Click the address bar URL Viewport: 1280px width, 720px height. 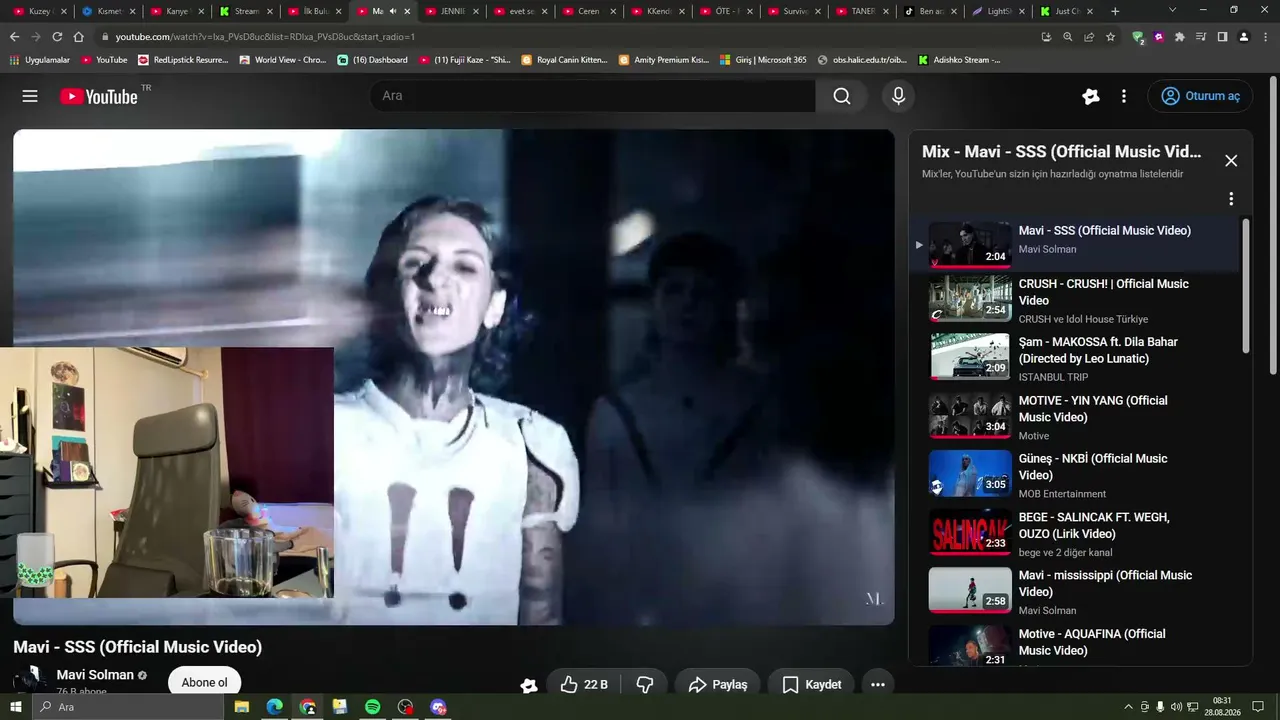click(265, 37)
